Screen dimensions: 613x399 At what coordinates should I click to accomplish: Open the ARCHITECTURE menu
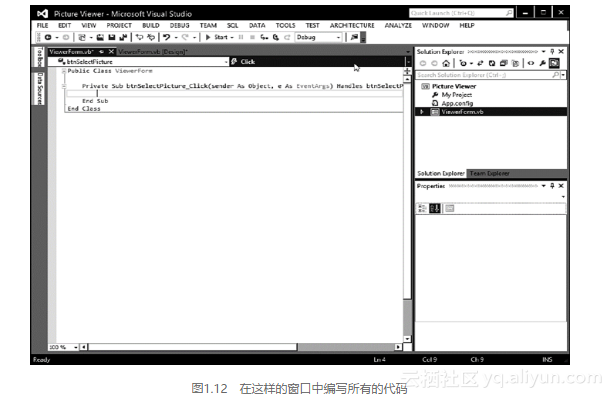[352, 25]
